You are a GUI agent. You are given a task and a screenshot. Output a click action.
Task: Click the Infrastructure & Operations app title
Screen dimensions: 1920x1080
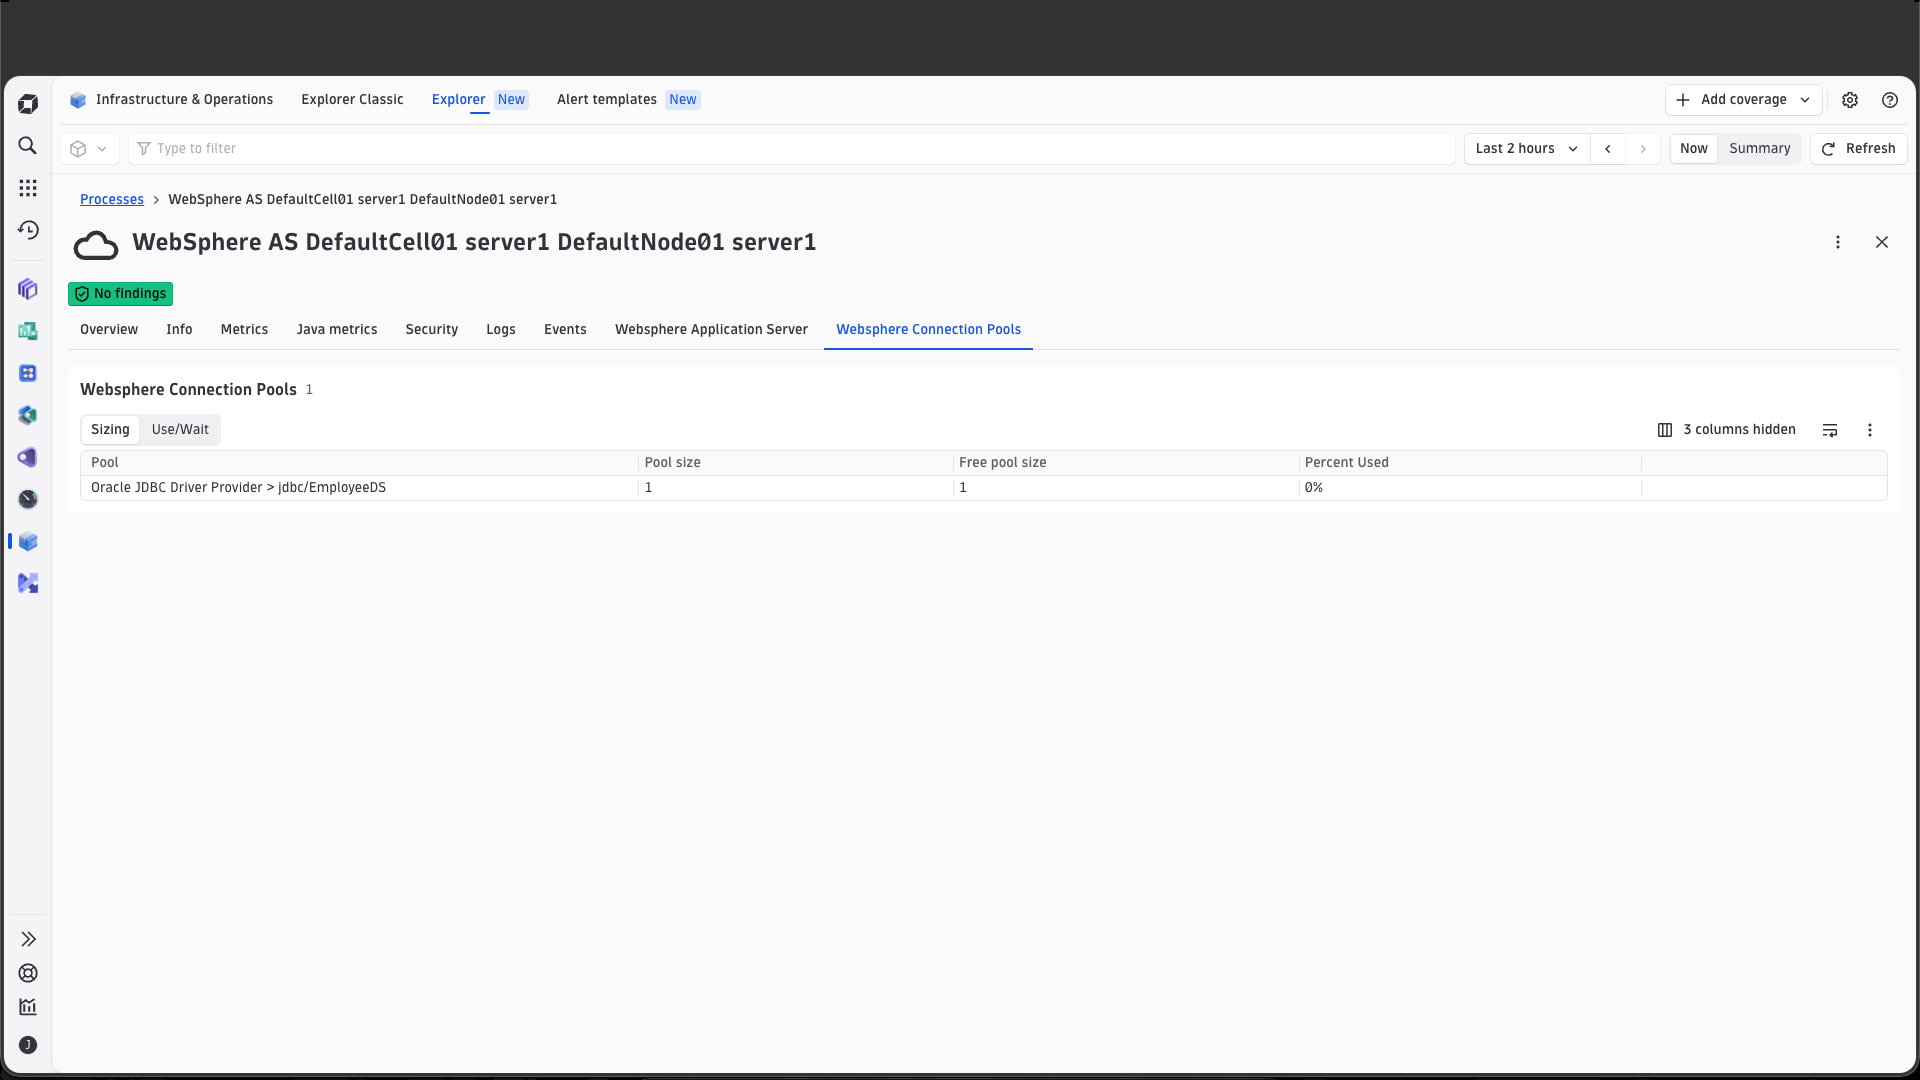(172, 100)
